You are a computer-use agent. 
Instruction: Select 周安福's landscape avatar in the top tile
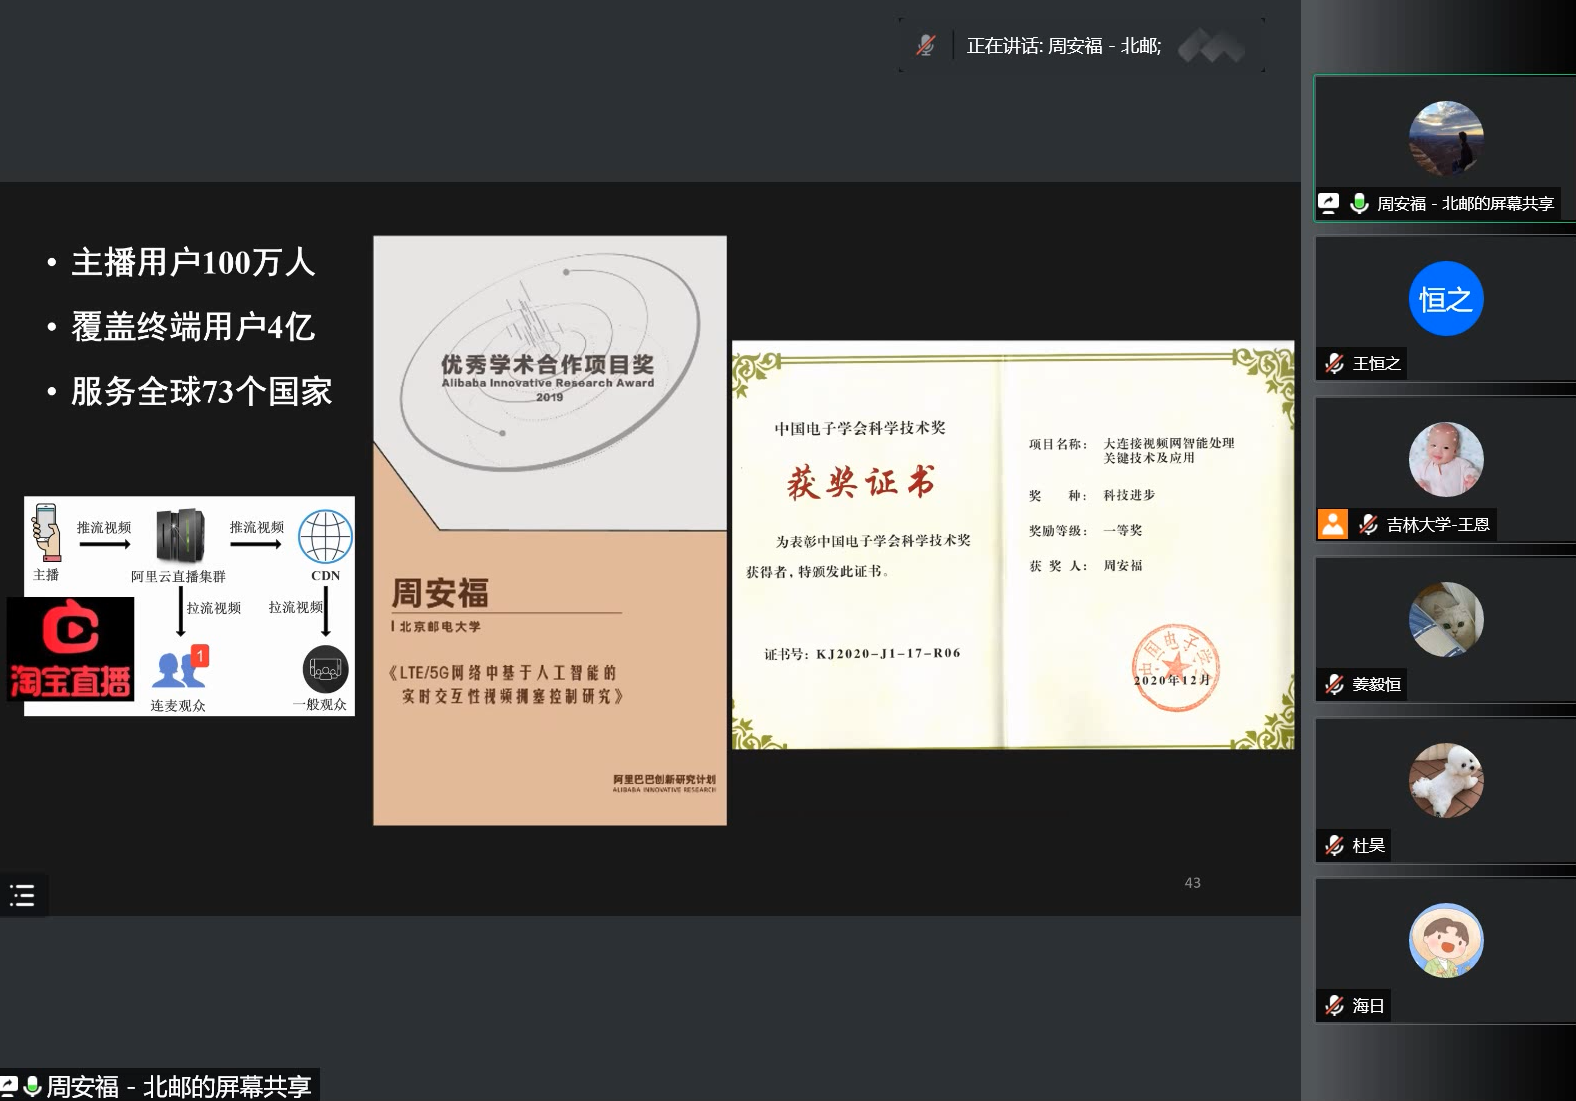click(x=1445, y=138)
